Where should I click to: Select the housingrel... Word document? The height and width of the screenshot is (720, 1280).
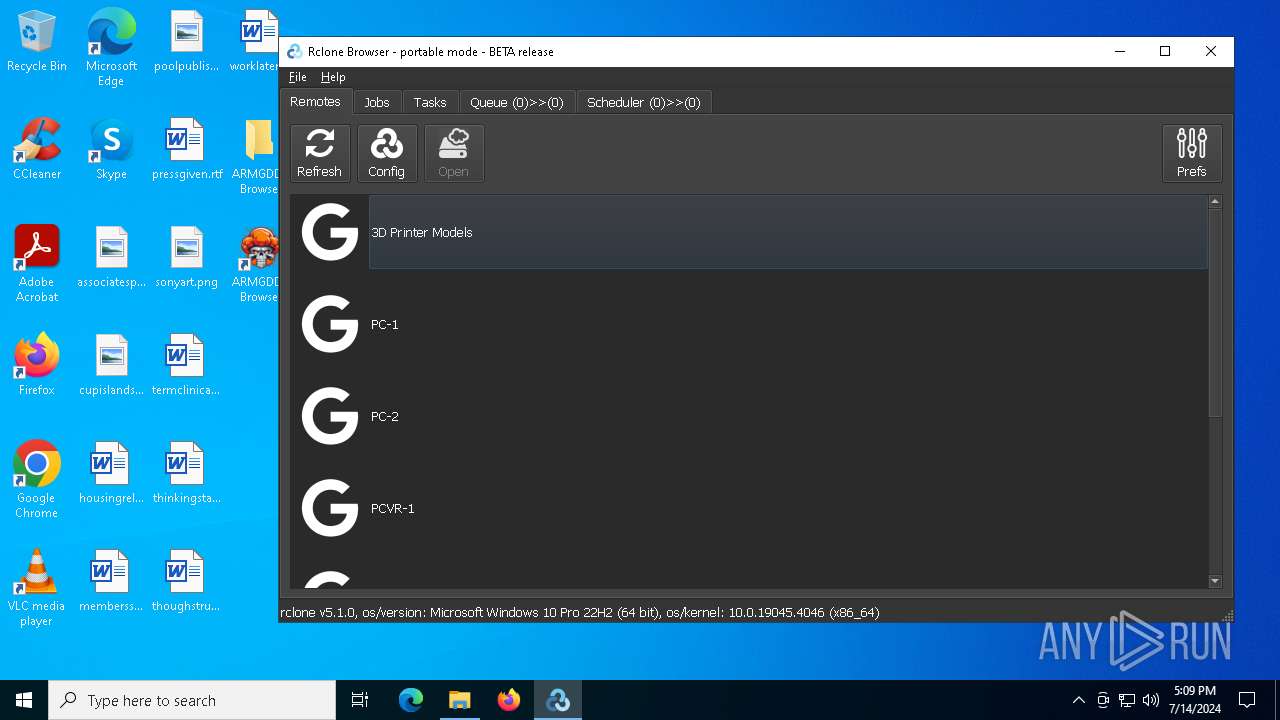[111, 473]
